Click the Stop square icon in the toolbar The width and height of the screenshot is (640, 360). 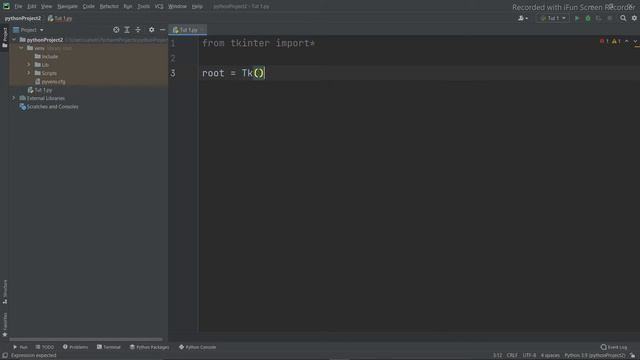pos(610,18)
